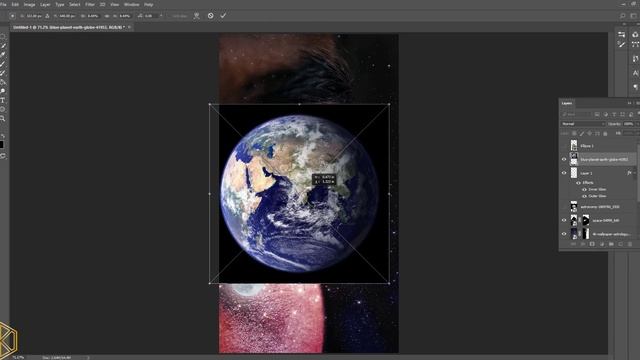Select the Brush tool
This screenshot has width=640, height=360.
pyautogui.click(x=3, y=64)
